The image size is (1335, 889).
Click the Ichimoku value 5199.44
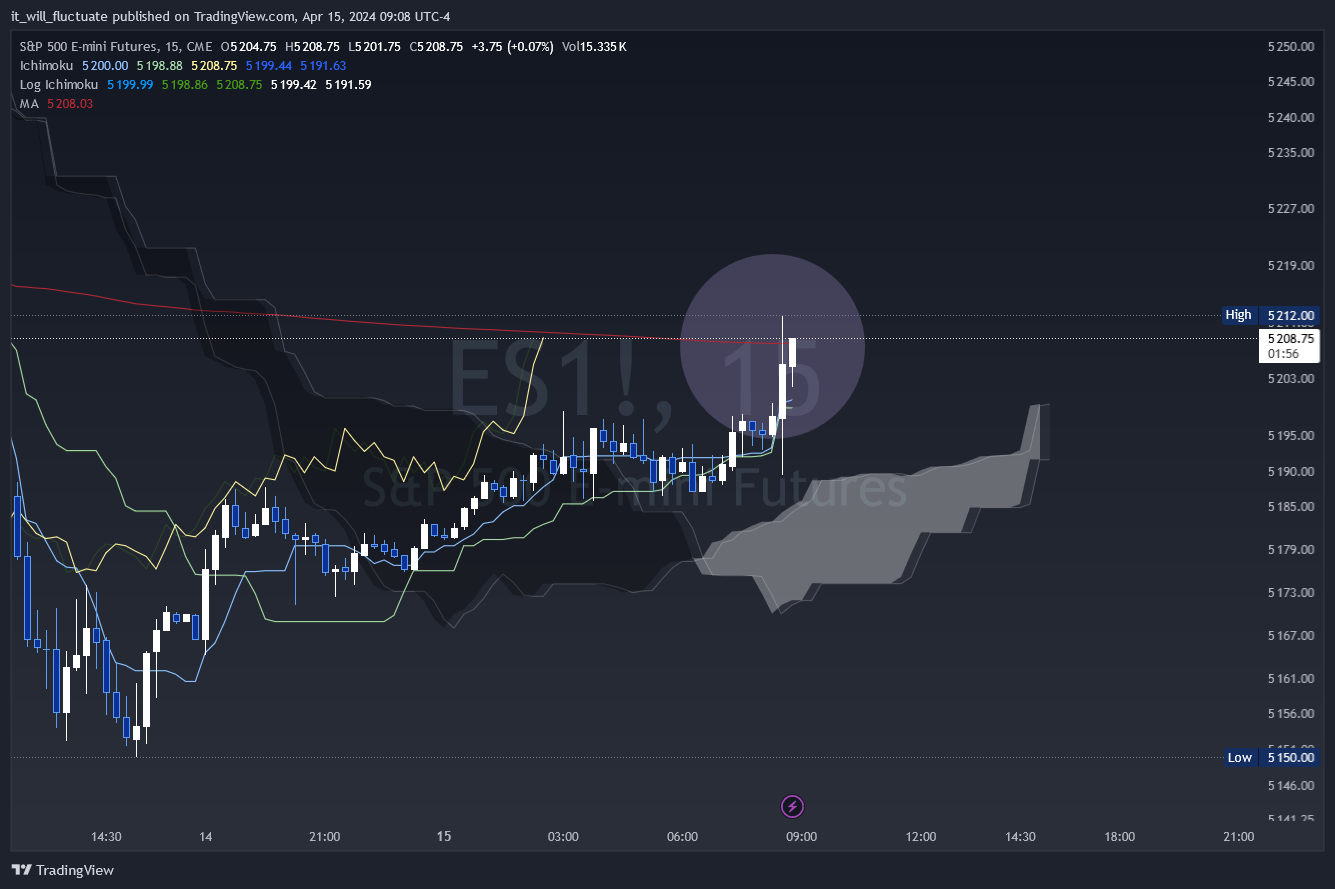point(268,66)
